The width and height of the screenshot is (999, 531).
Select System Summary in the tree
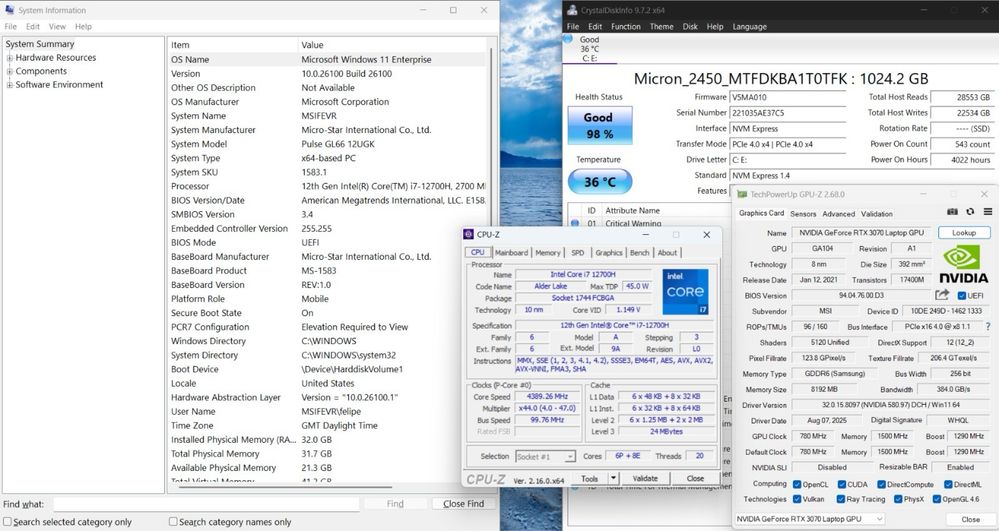click(x=40, y=44)
